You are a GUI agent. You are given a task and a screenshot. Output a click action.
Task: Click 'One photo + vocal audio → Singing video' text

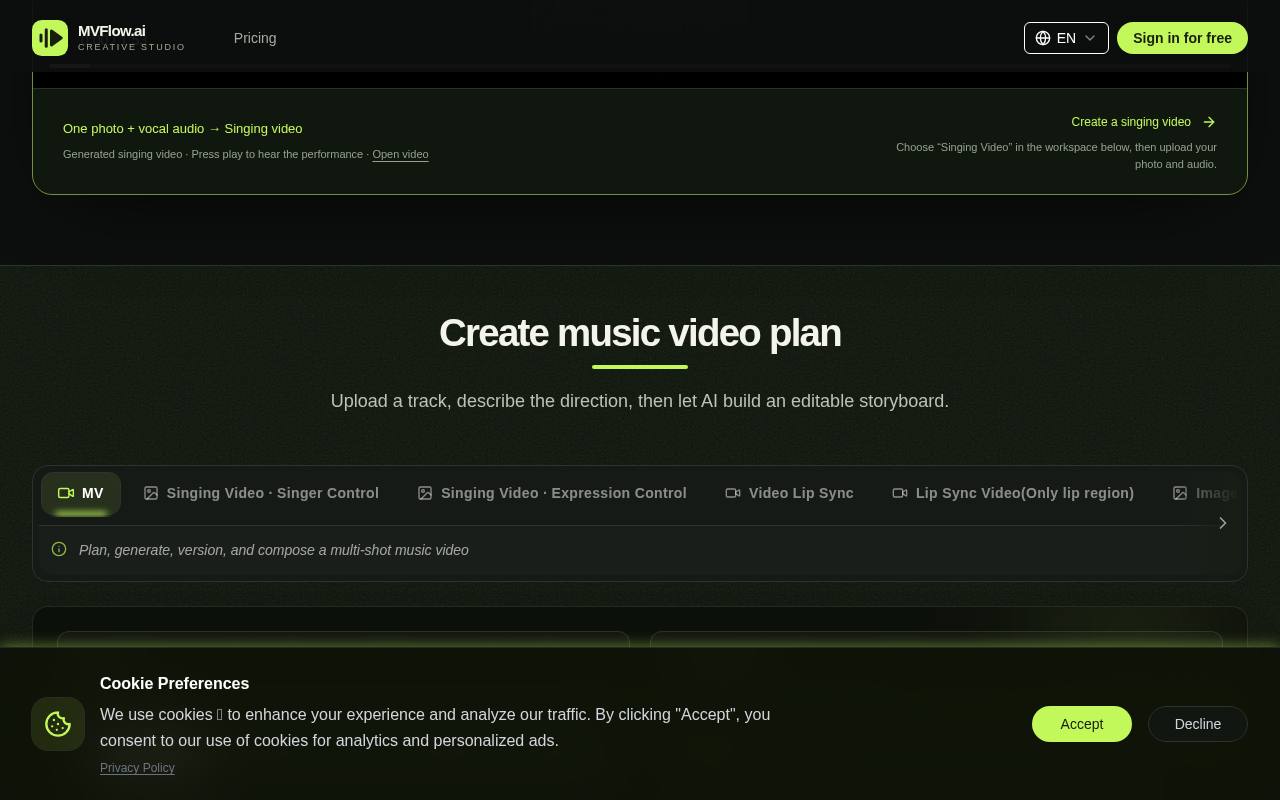point(183,129)
